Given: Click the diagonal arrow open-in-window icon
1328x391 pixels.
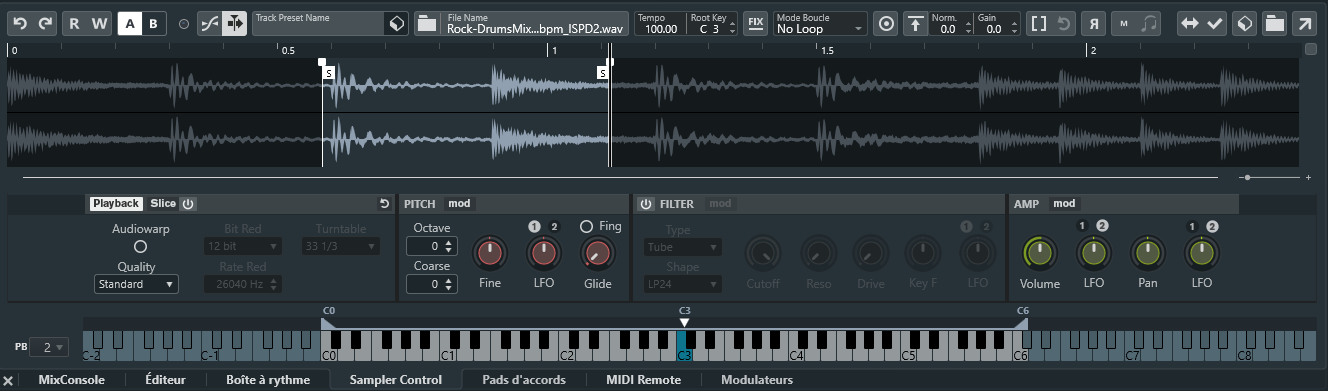Looking at the screenshot, I should 1305,23.
